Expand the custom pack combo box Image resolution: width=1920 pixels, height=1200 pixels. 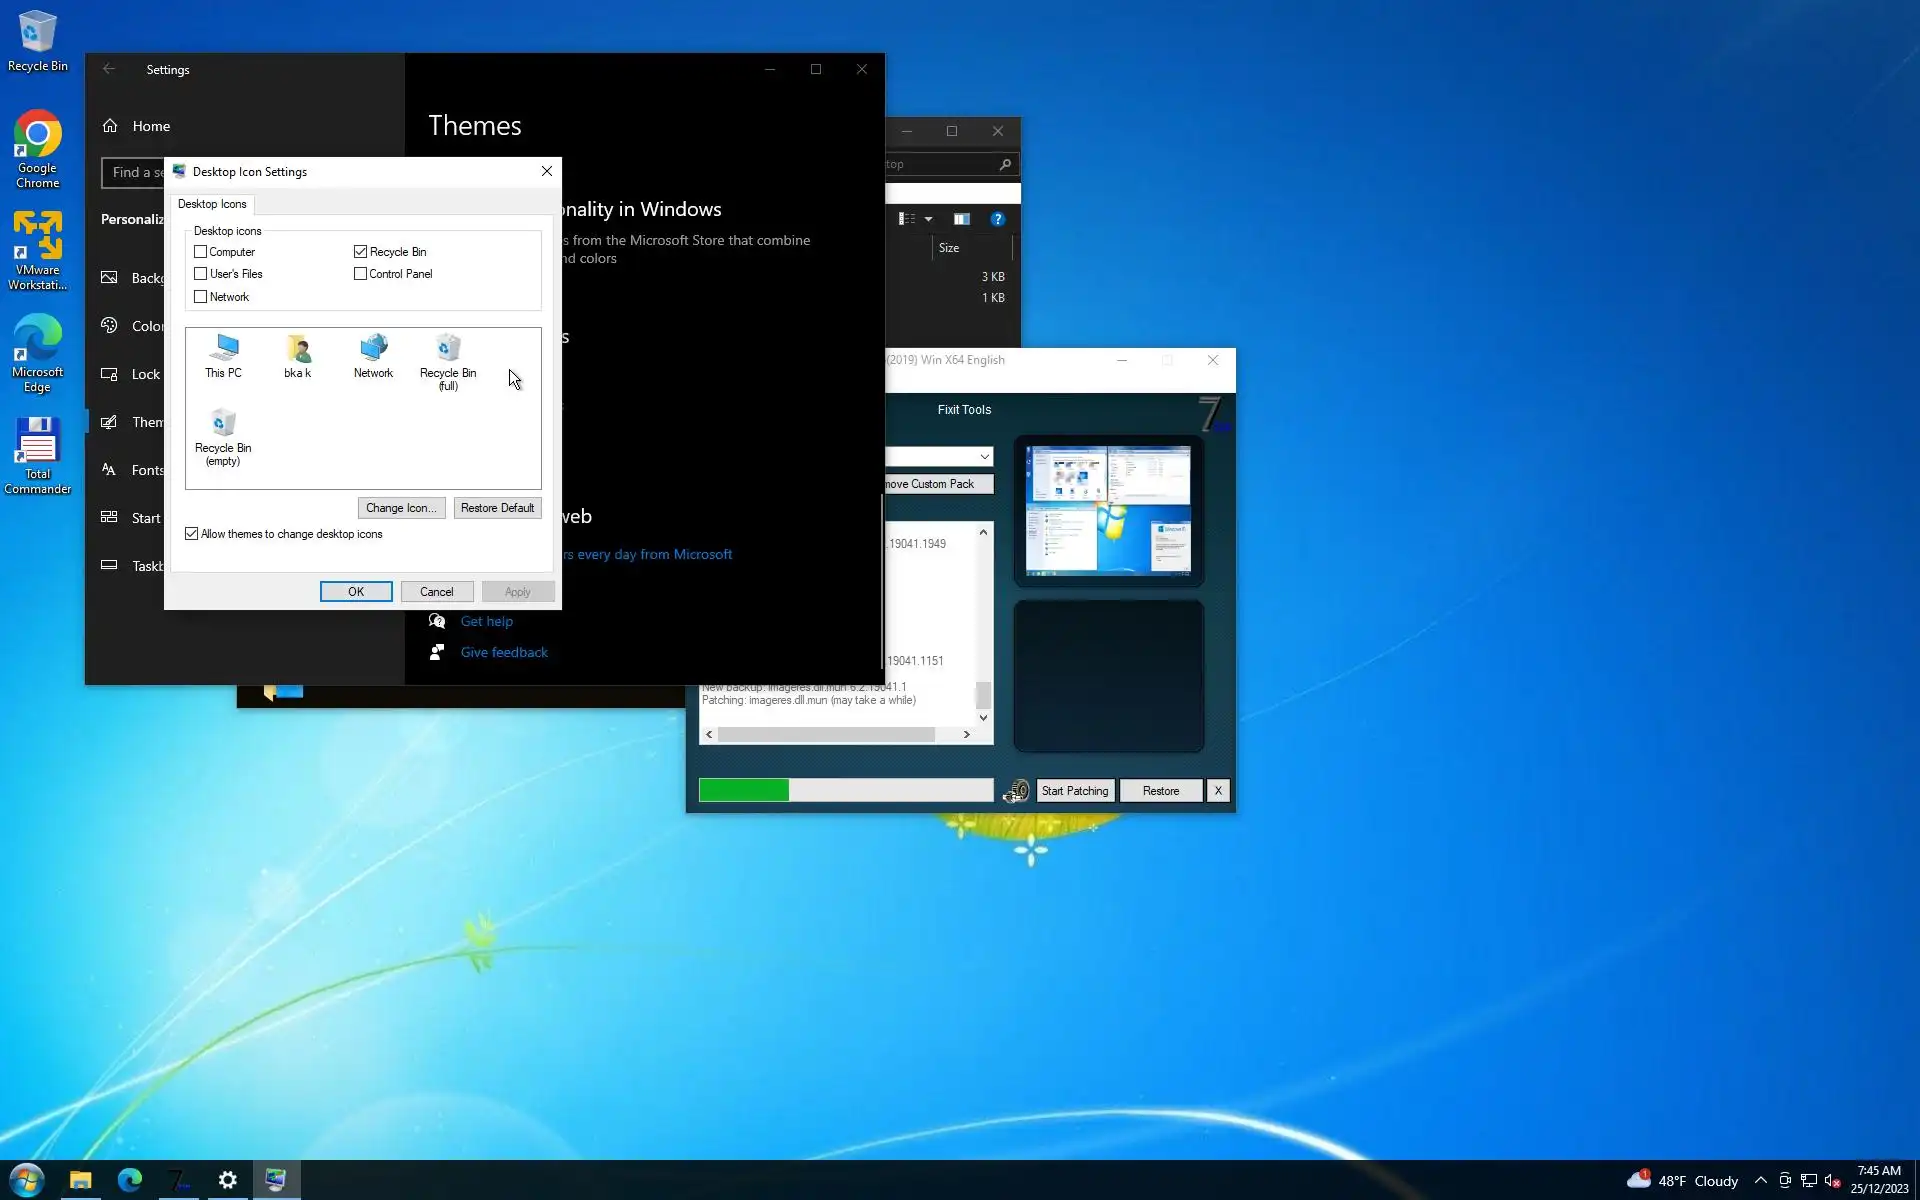pyautogui.click(x=984, y=457)
